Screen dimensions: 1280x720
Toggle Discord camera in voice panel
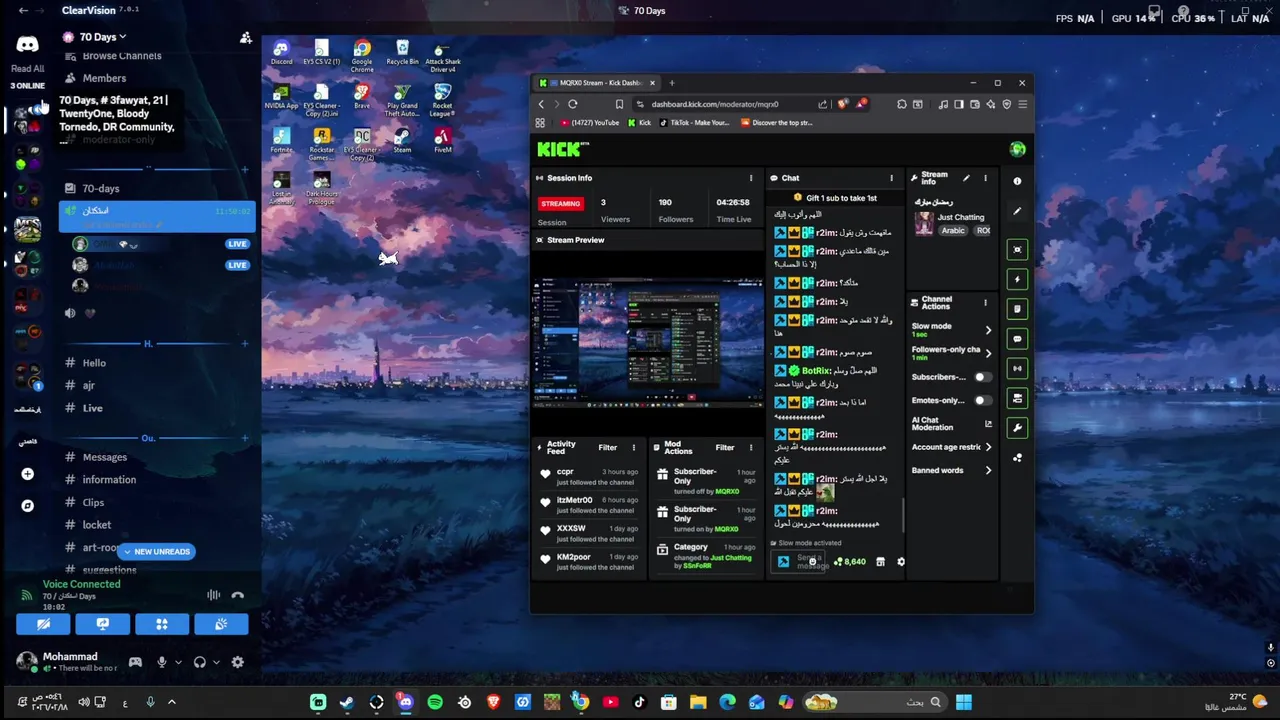[43, 624]
